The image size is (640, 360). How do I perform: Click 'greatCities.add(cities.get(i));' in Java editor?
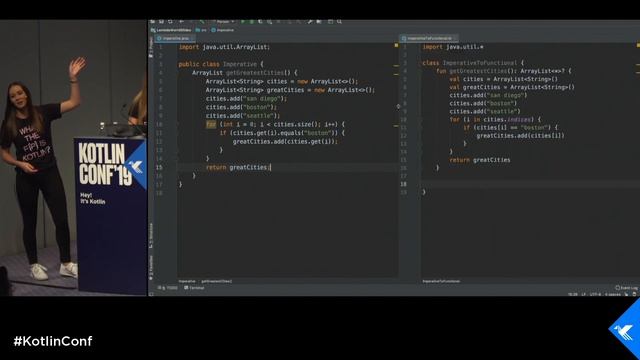pos(285,141)
